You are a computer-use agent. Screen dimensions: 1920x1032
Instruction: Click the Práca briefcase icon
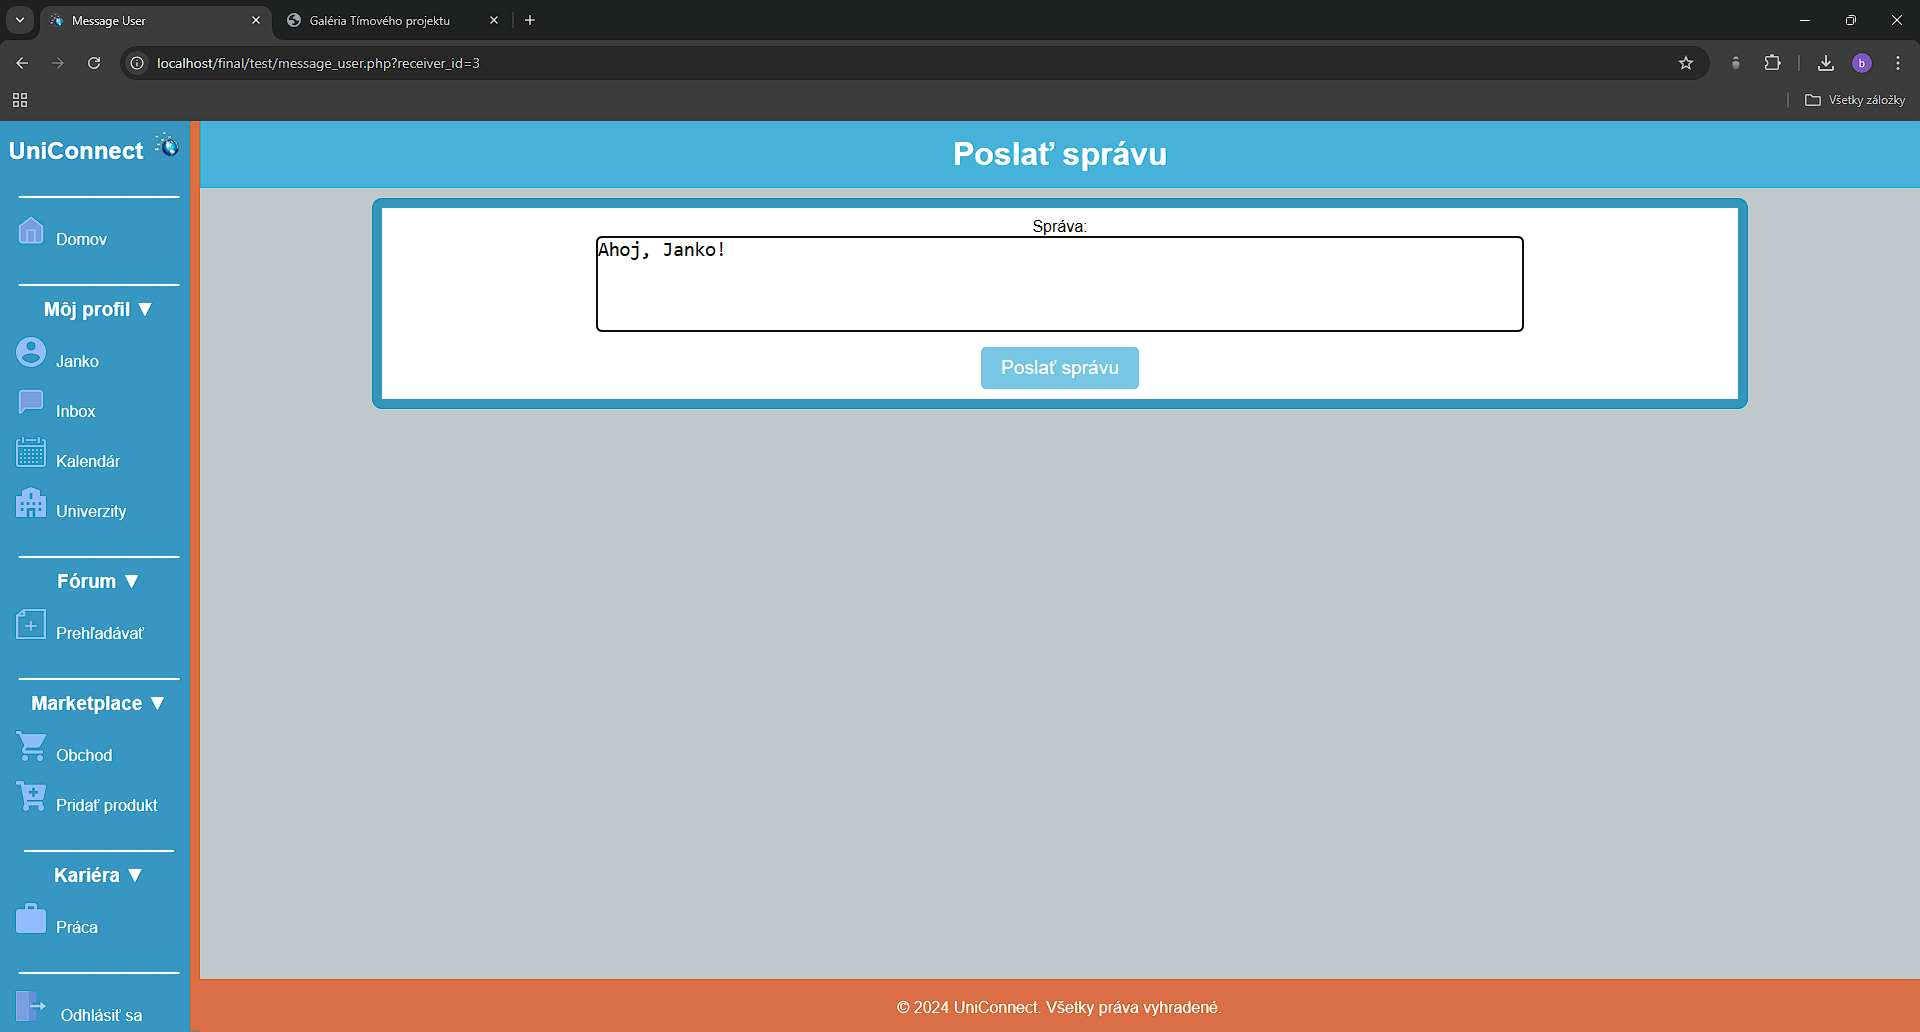31,918
